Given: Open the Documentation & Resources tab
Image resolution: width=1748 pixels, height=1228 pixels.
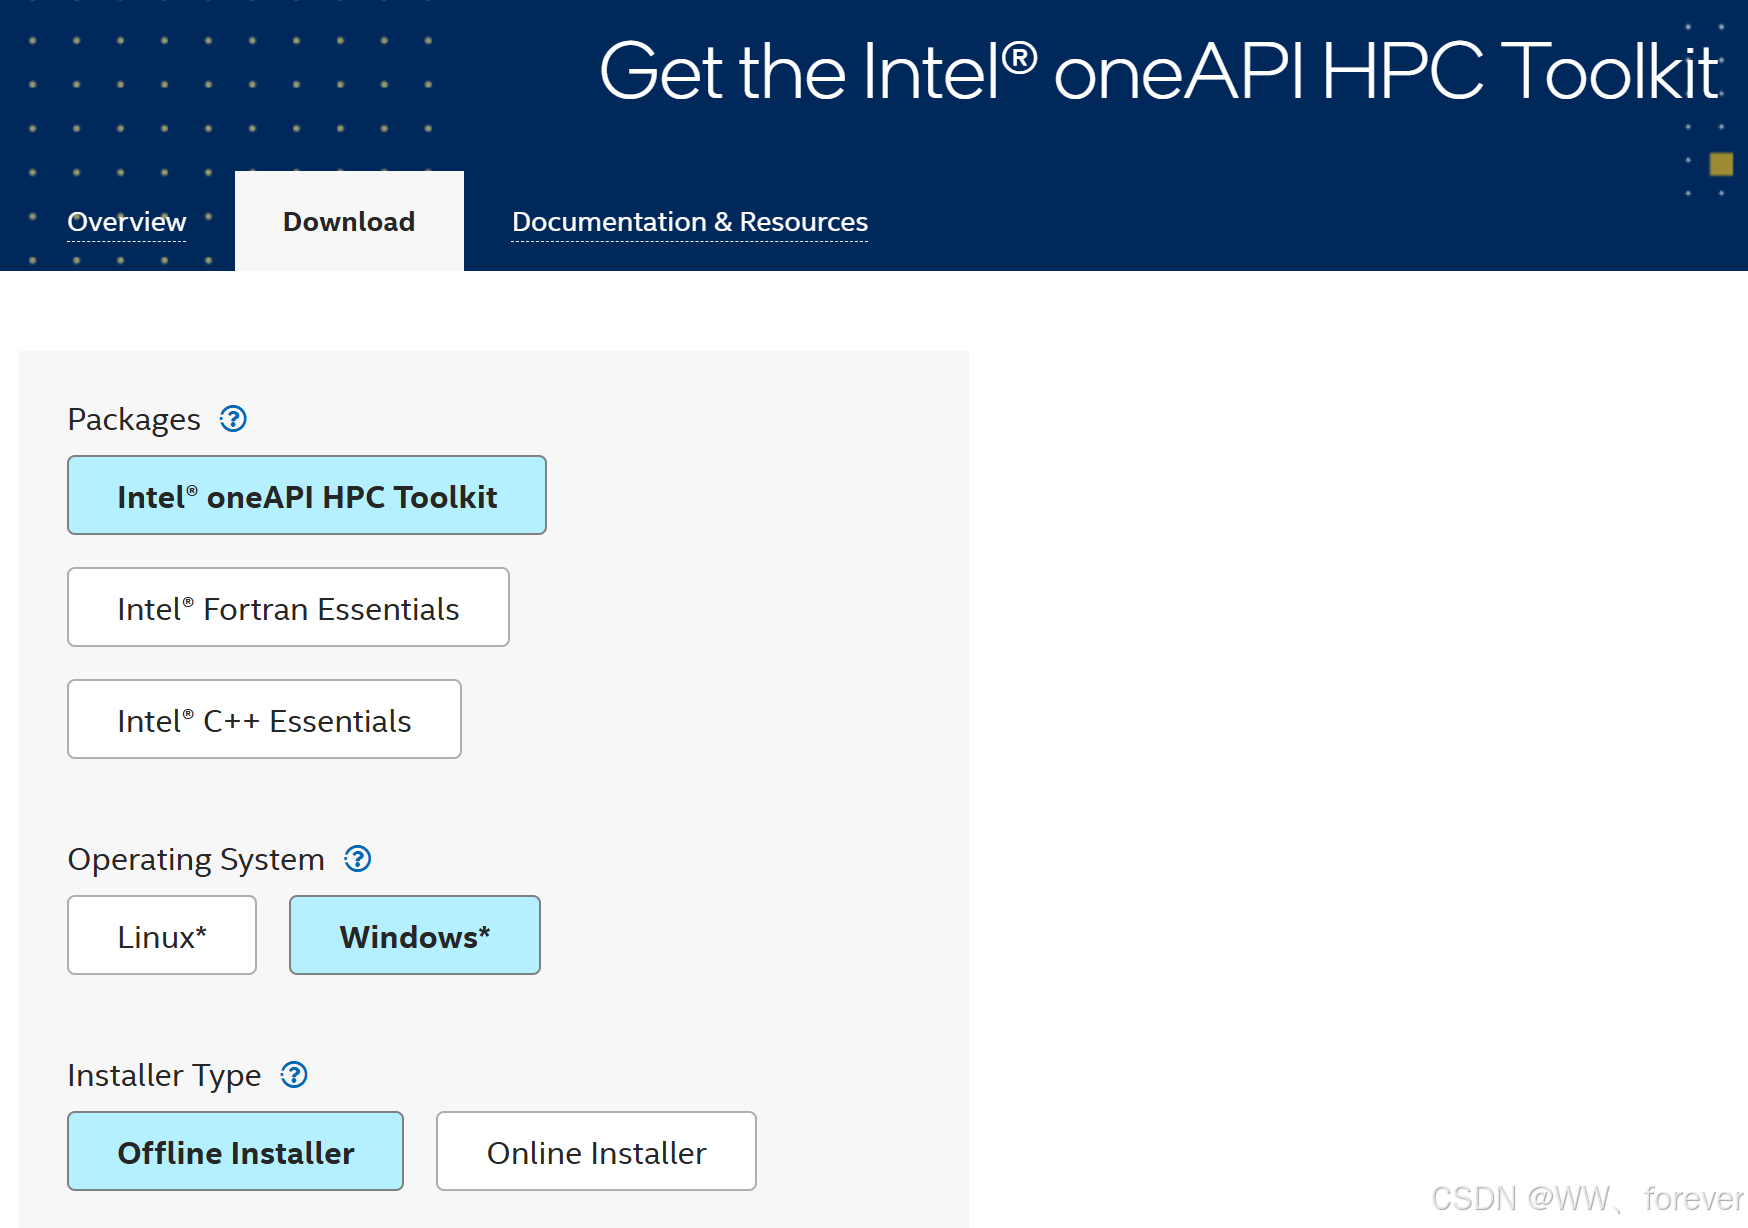Looking at the screenshot, I should point(690,222).
